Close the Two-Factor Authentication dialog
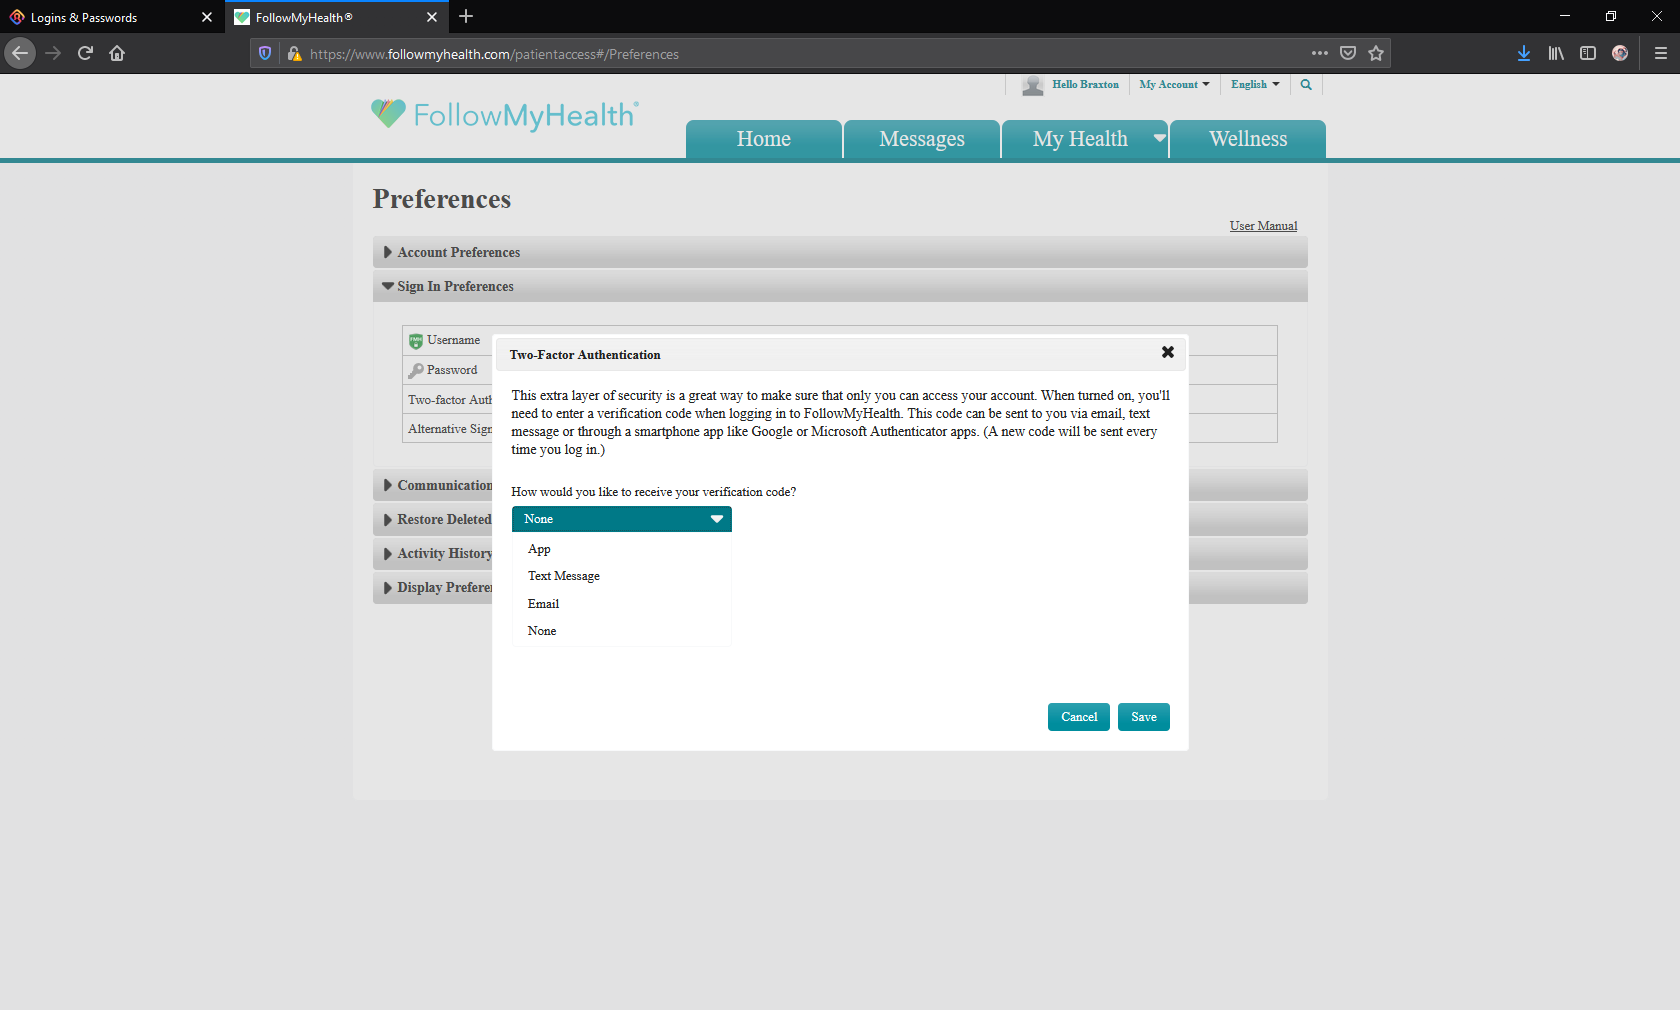Viewport: 1680px width, 1010px height. (1167, 353)
